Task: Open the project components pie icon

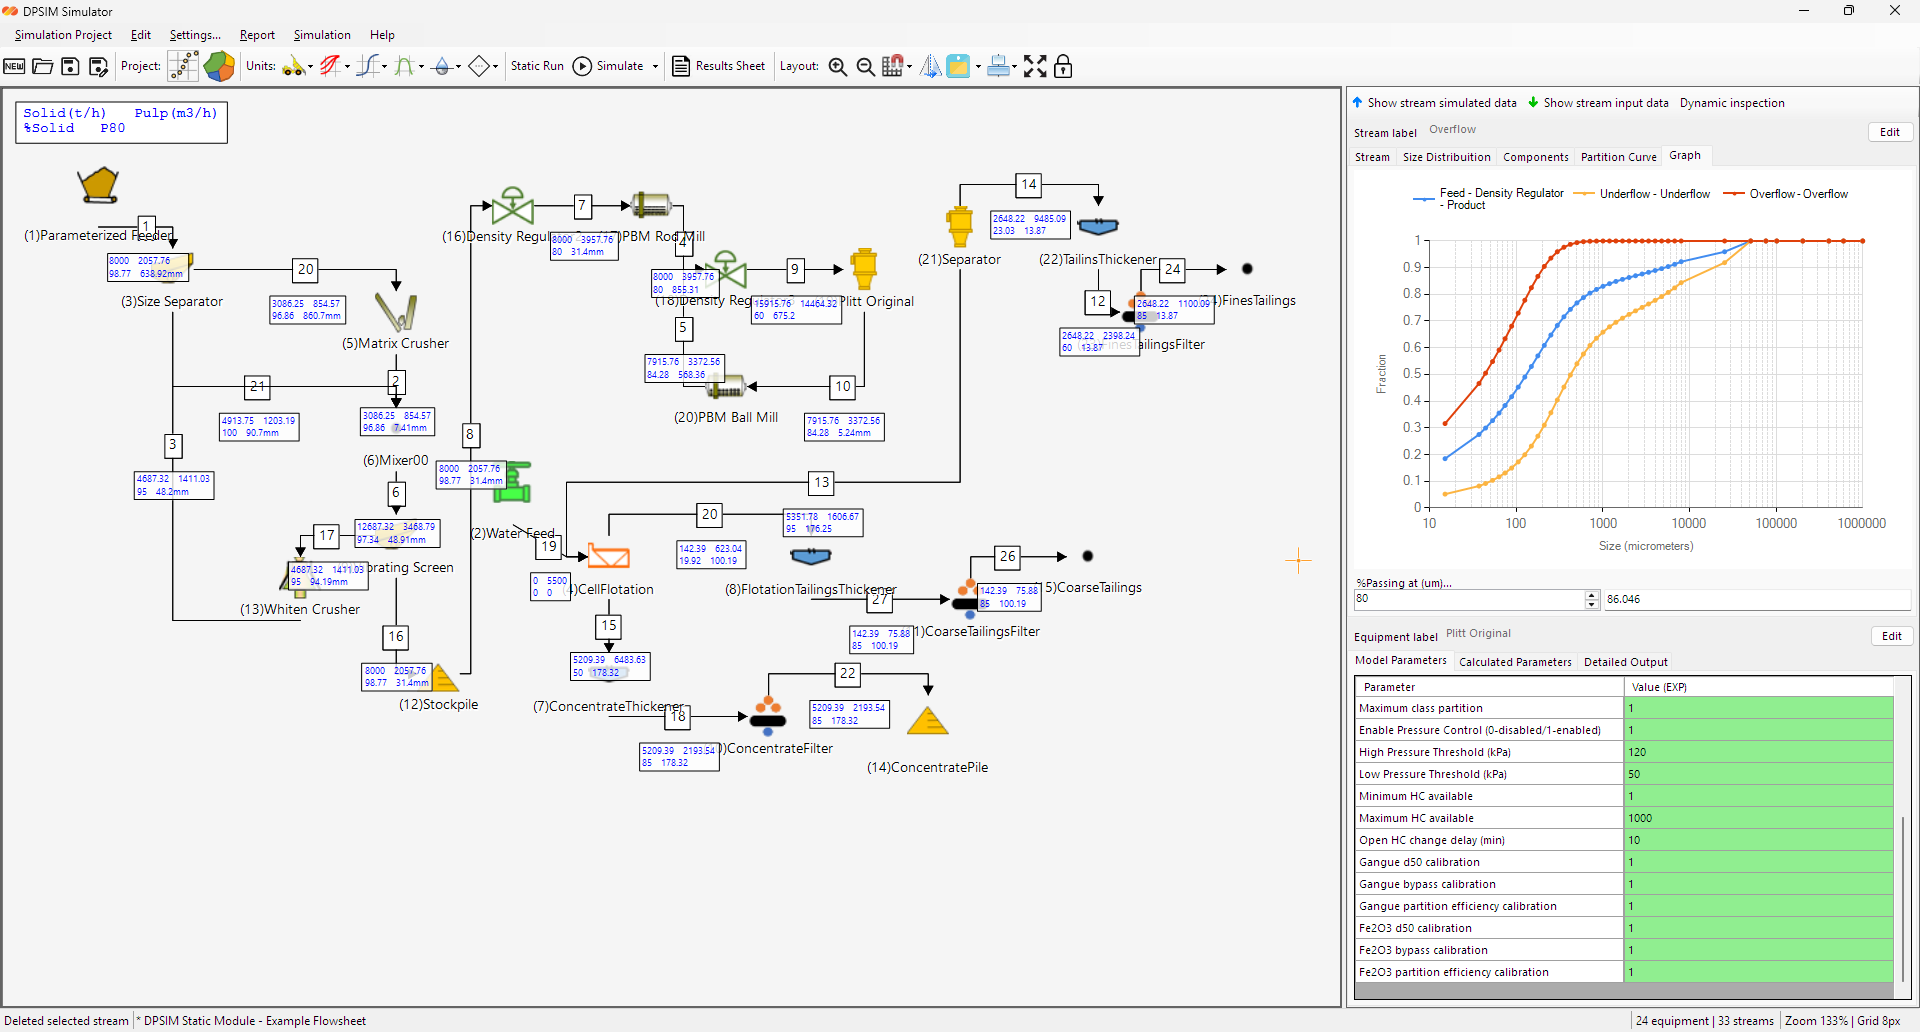Action: pyautogui.click(x=219, y=66)
